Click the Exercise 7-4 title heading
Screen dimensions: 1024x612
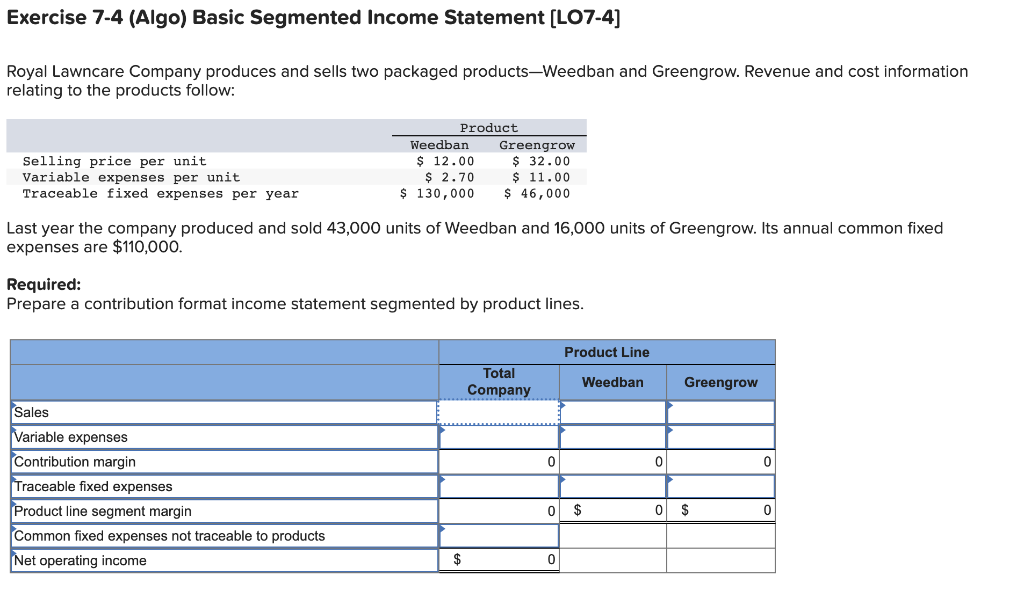313,18
